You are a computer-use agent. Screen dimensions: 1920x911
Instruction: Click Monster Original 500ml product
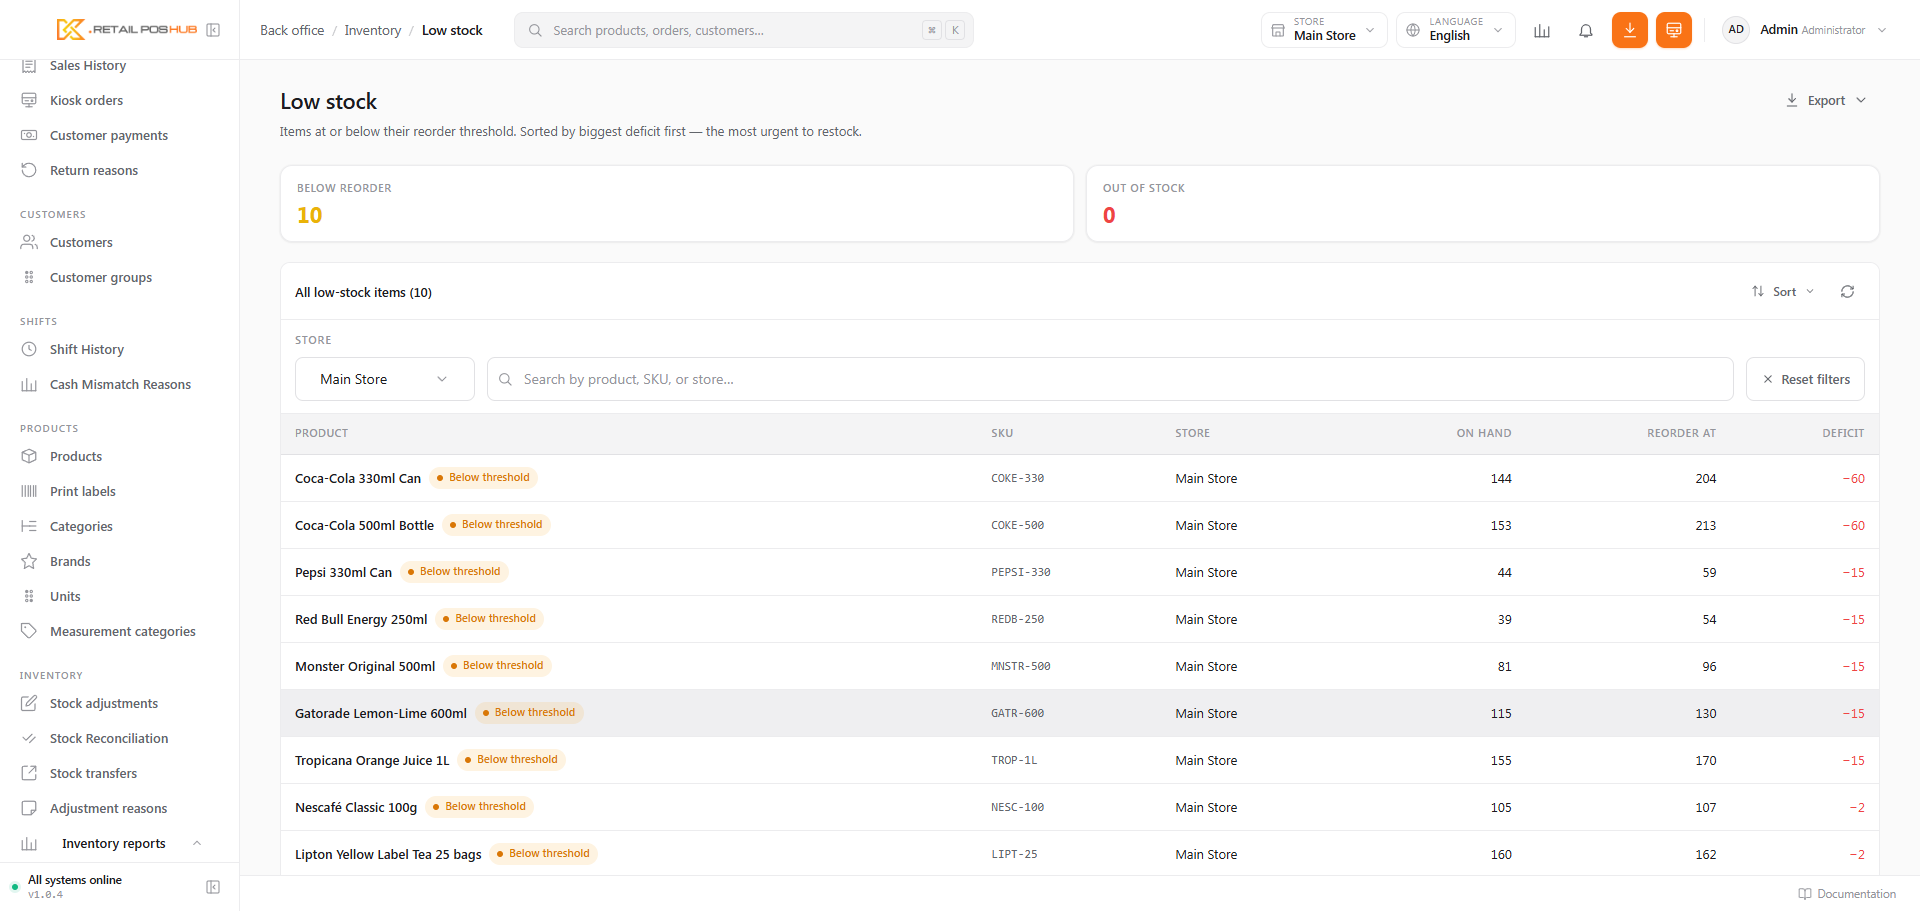coord(365,667)
